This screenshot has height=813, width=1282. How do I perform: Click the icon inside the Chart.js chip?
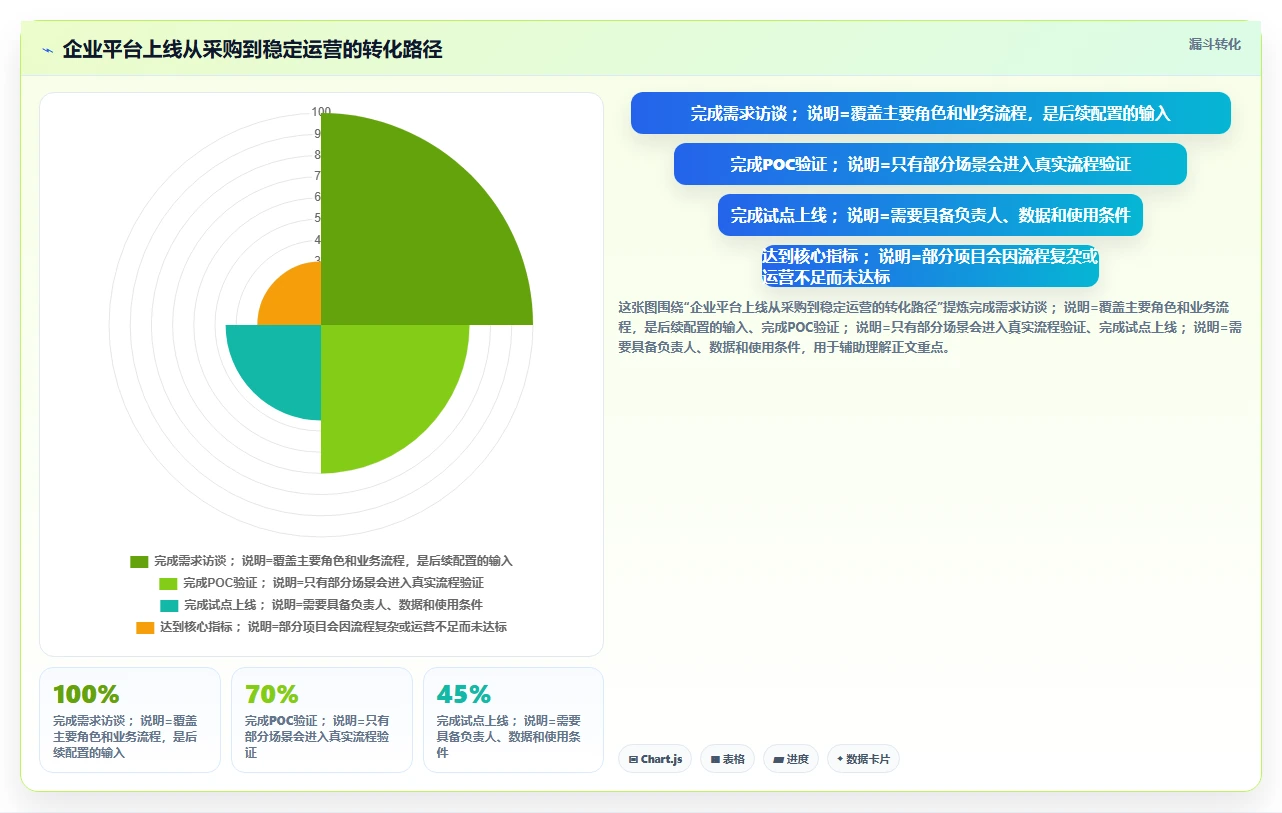pos(633,760)
